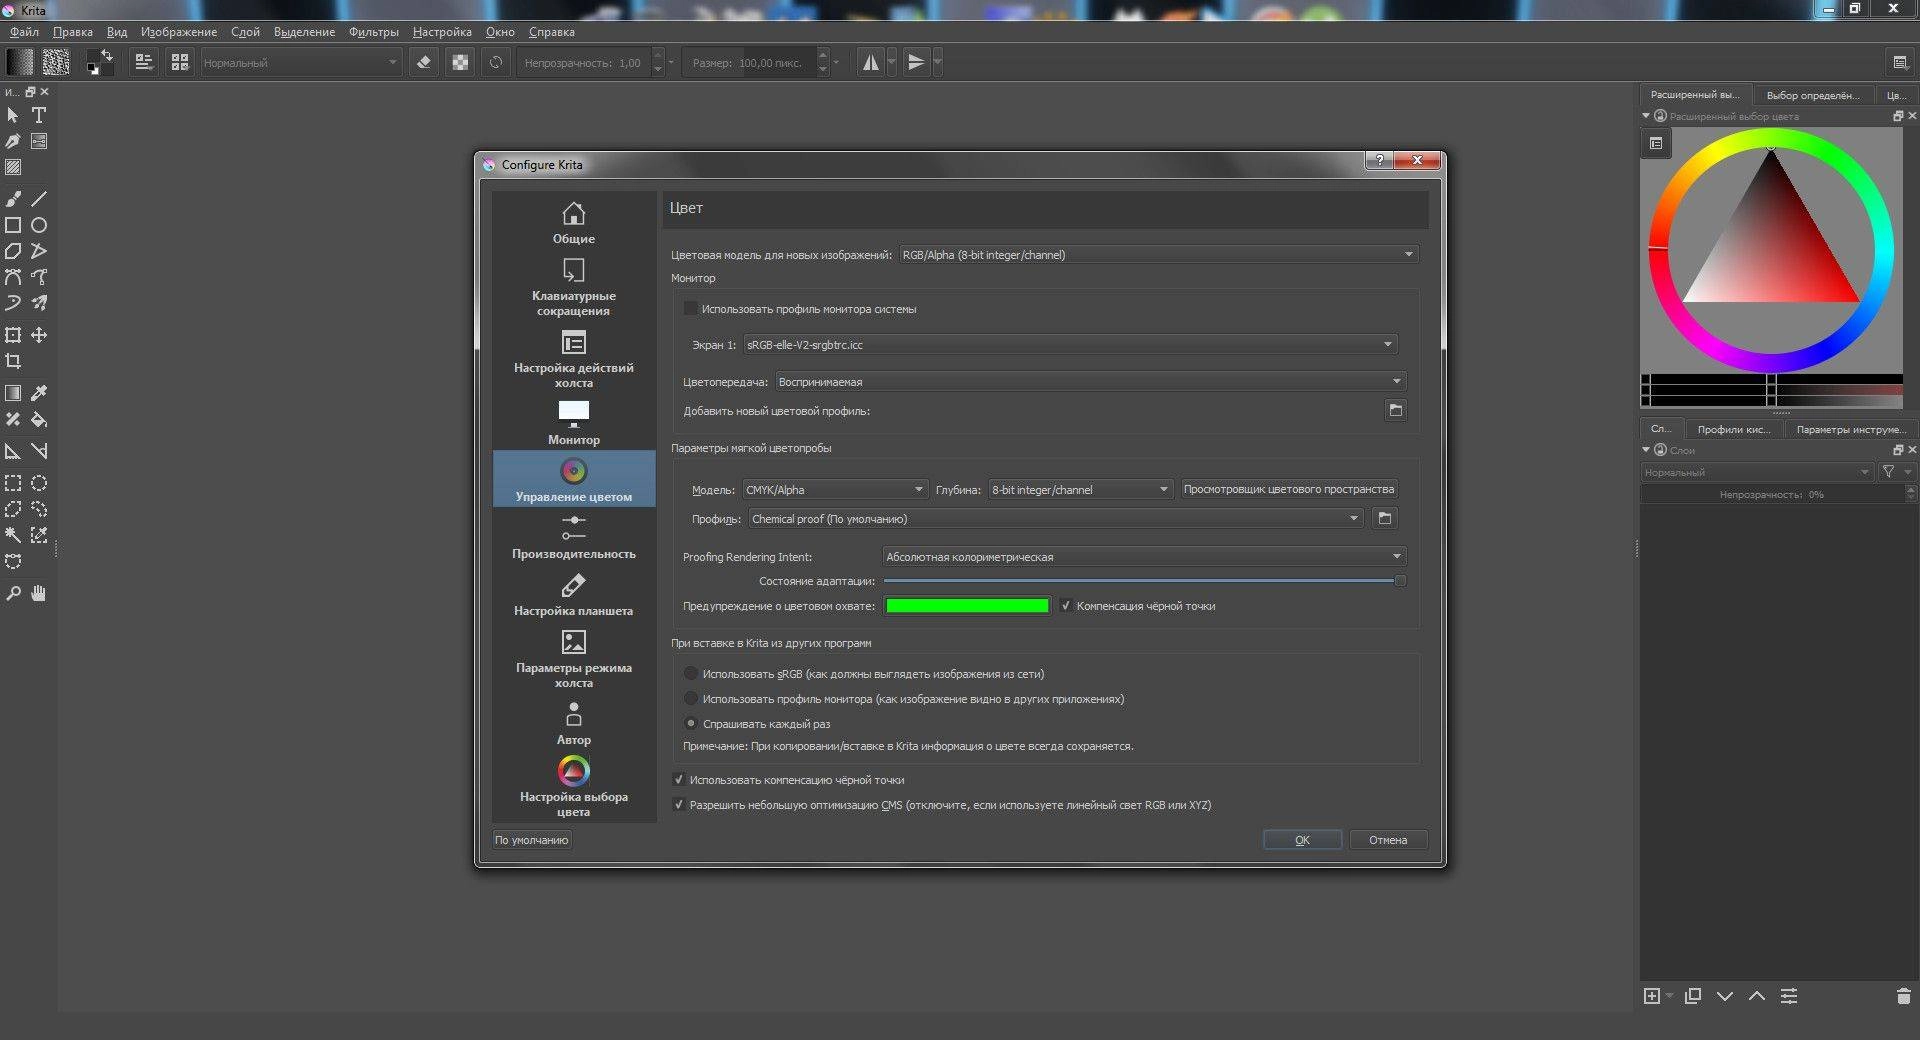Screen dimensions: 1920x1040
Task: Open the gradient preset chooser
Action: coord(20,62)
